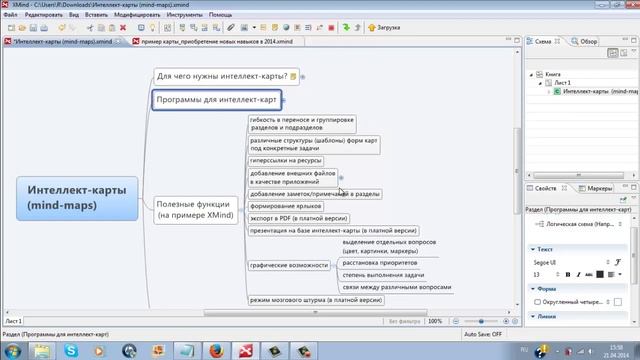Screen dimensions: 640x360
Task: Click the light bulb brainstorm icon
Action: 152,28
